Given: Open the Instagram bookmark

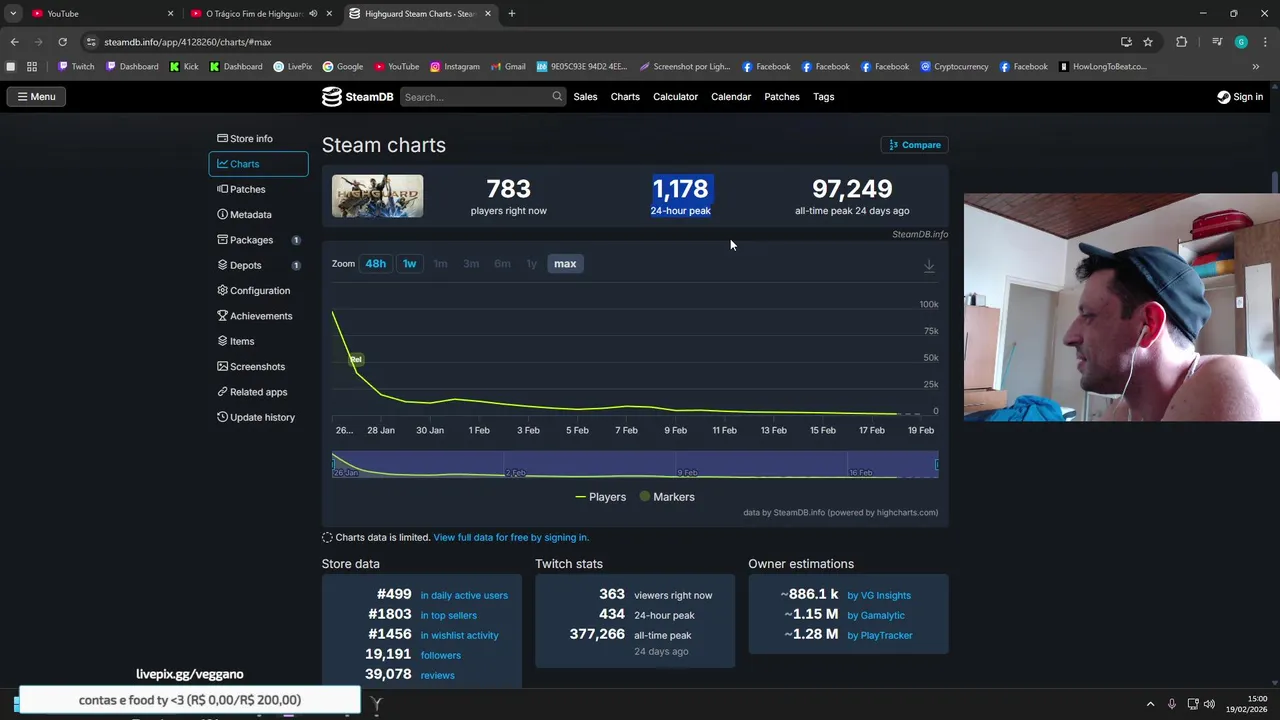Looking at the screenshot, I should coord(455,67).
